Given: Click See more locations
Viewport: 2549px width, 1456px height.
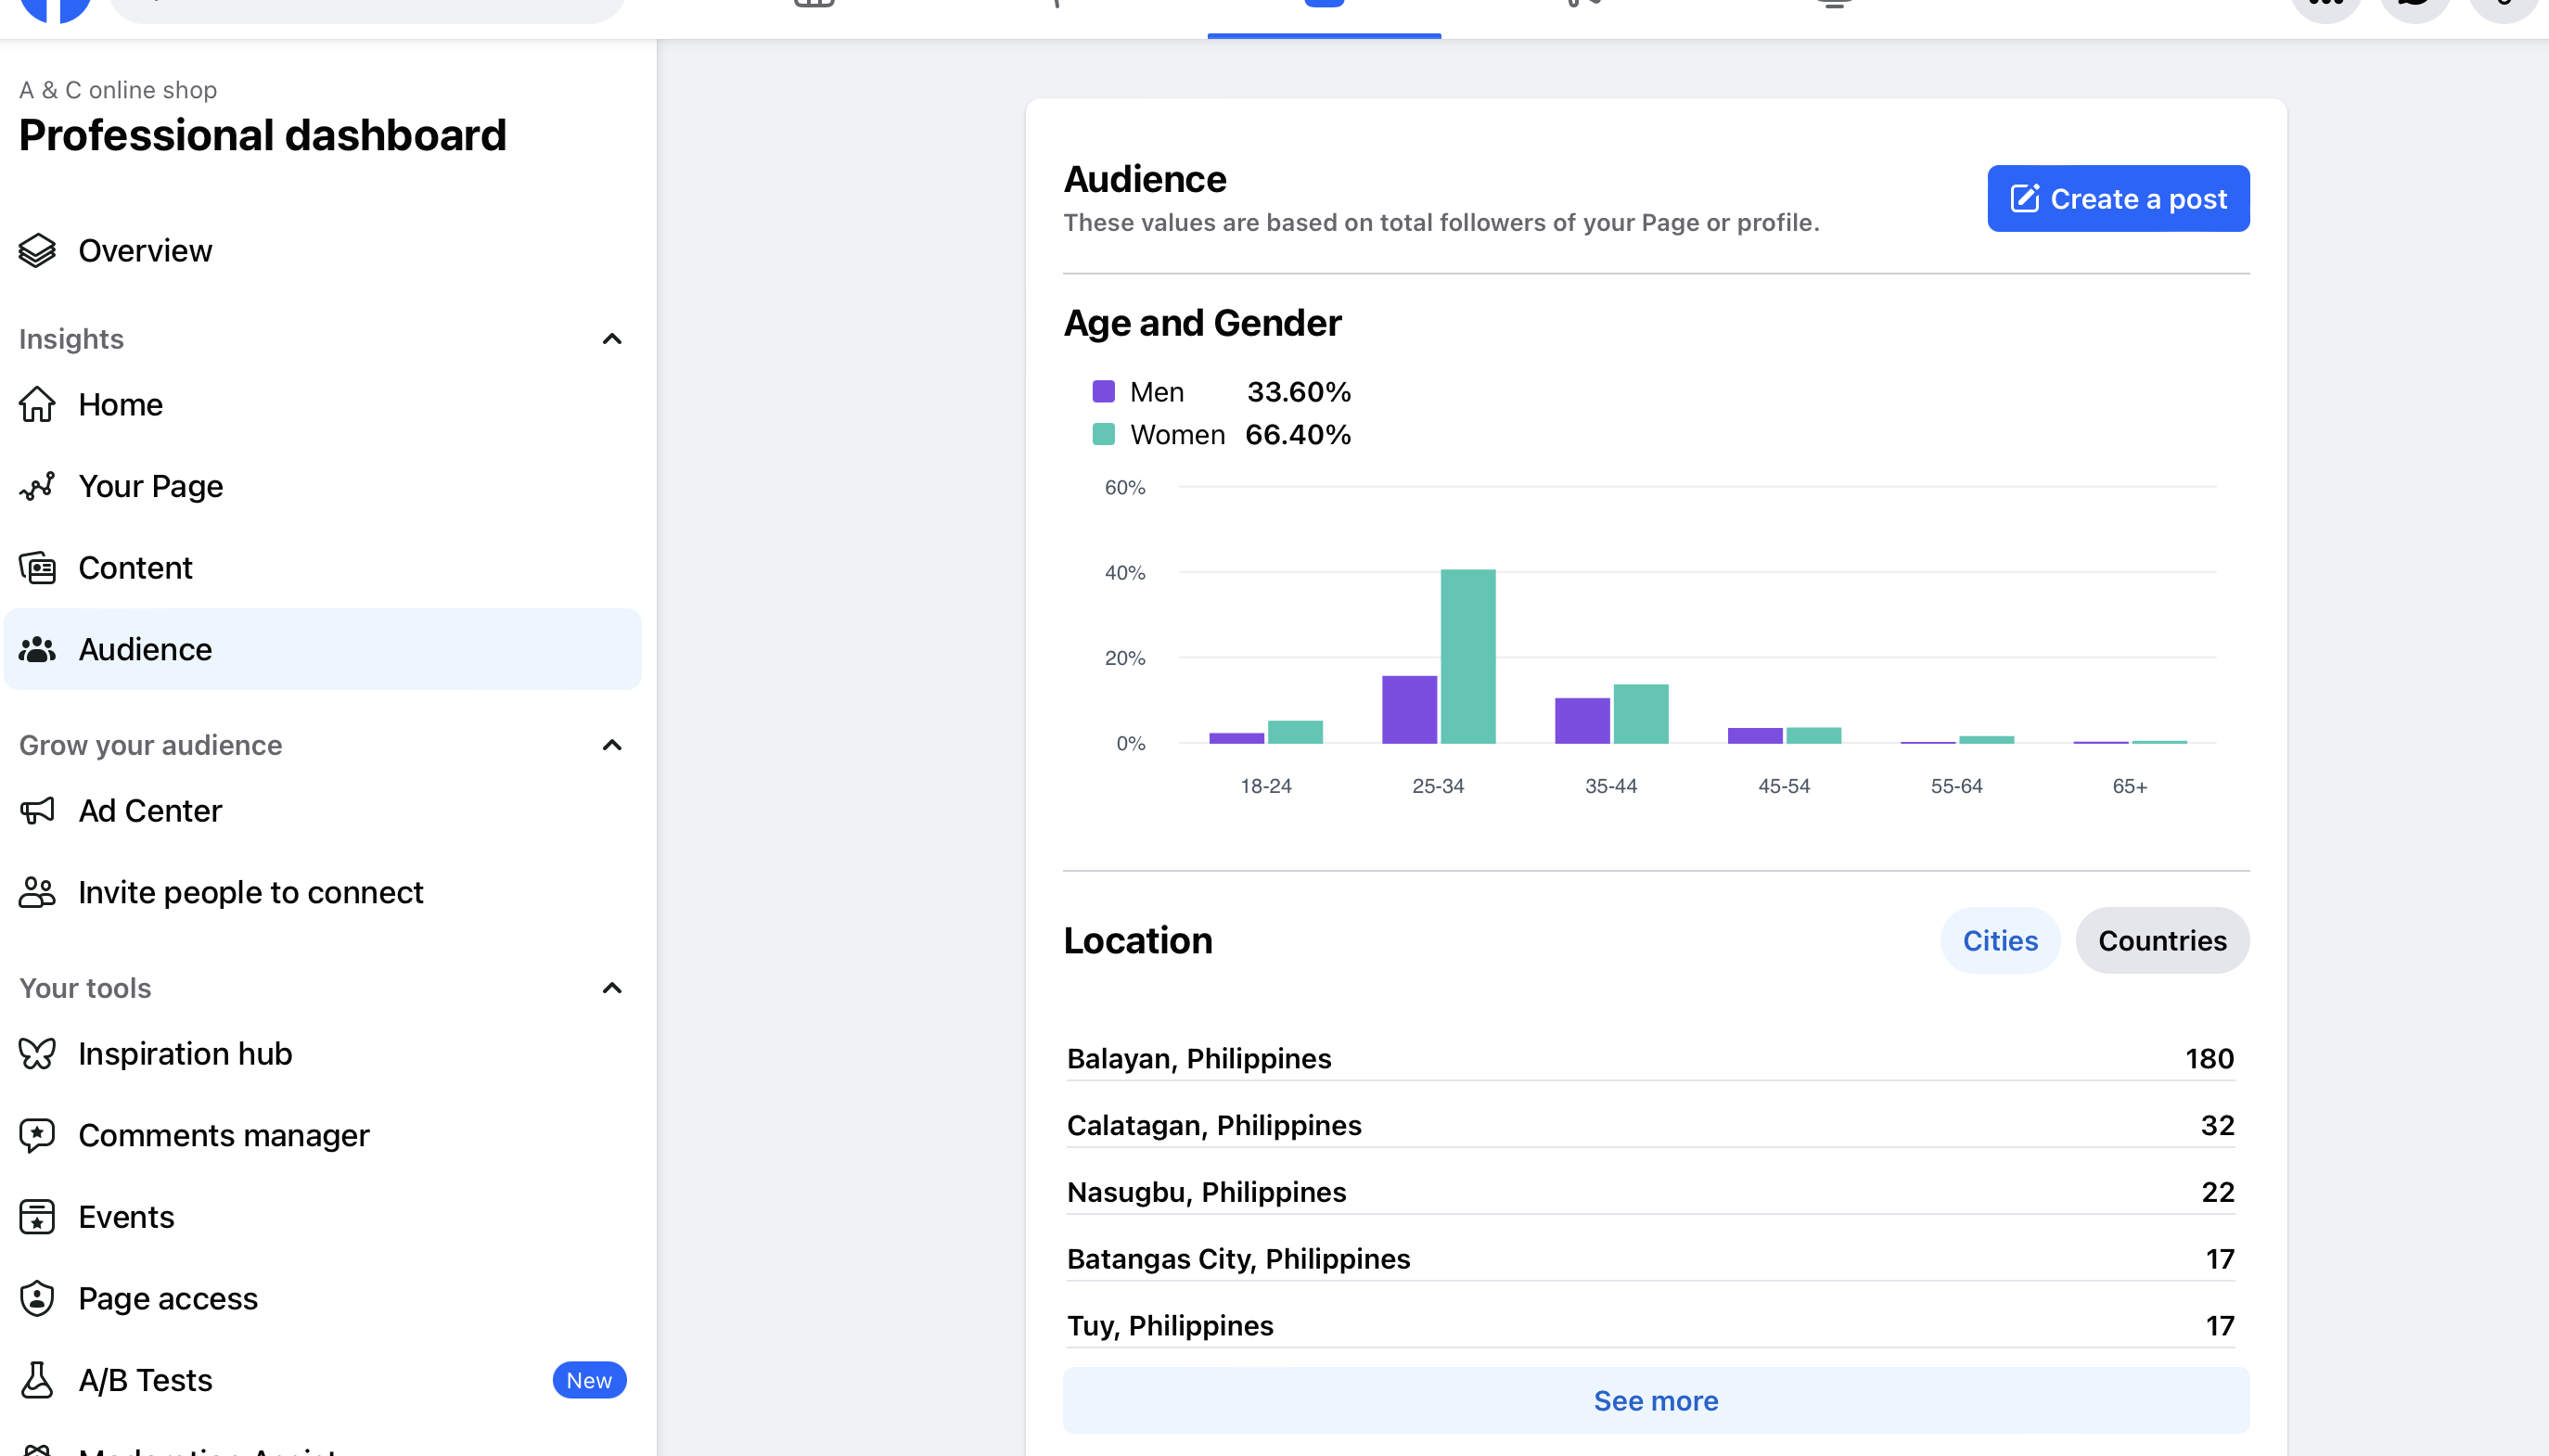Looking at the screenshot, I should (x=1656, y=1401).
